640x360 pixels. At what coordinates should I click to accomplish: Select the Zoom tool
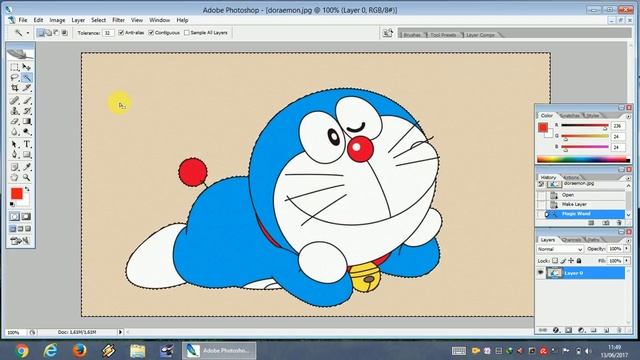(27, 178)
